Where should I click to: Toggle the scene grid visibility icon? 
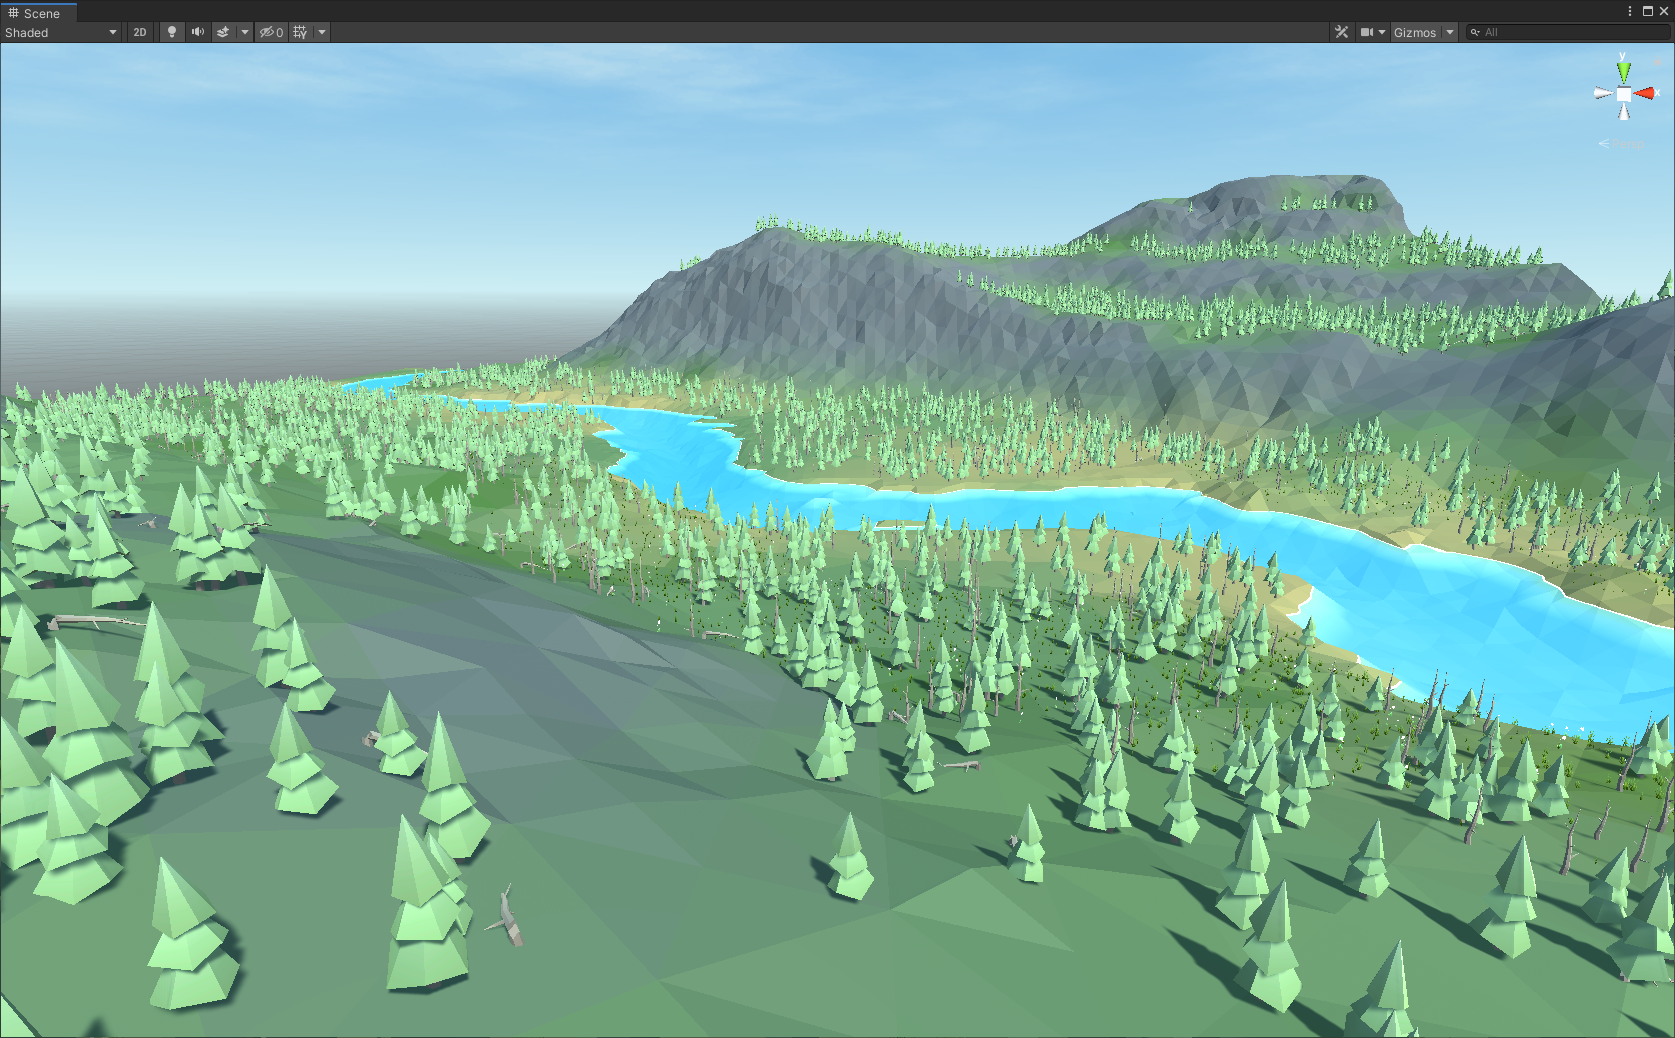(x=297, y=32)
